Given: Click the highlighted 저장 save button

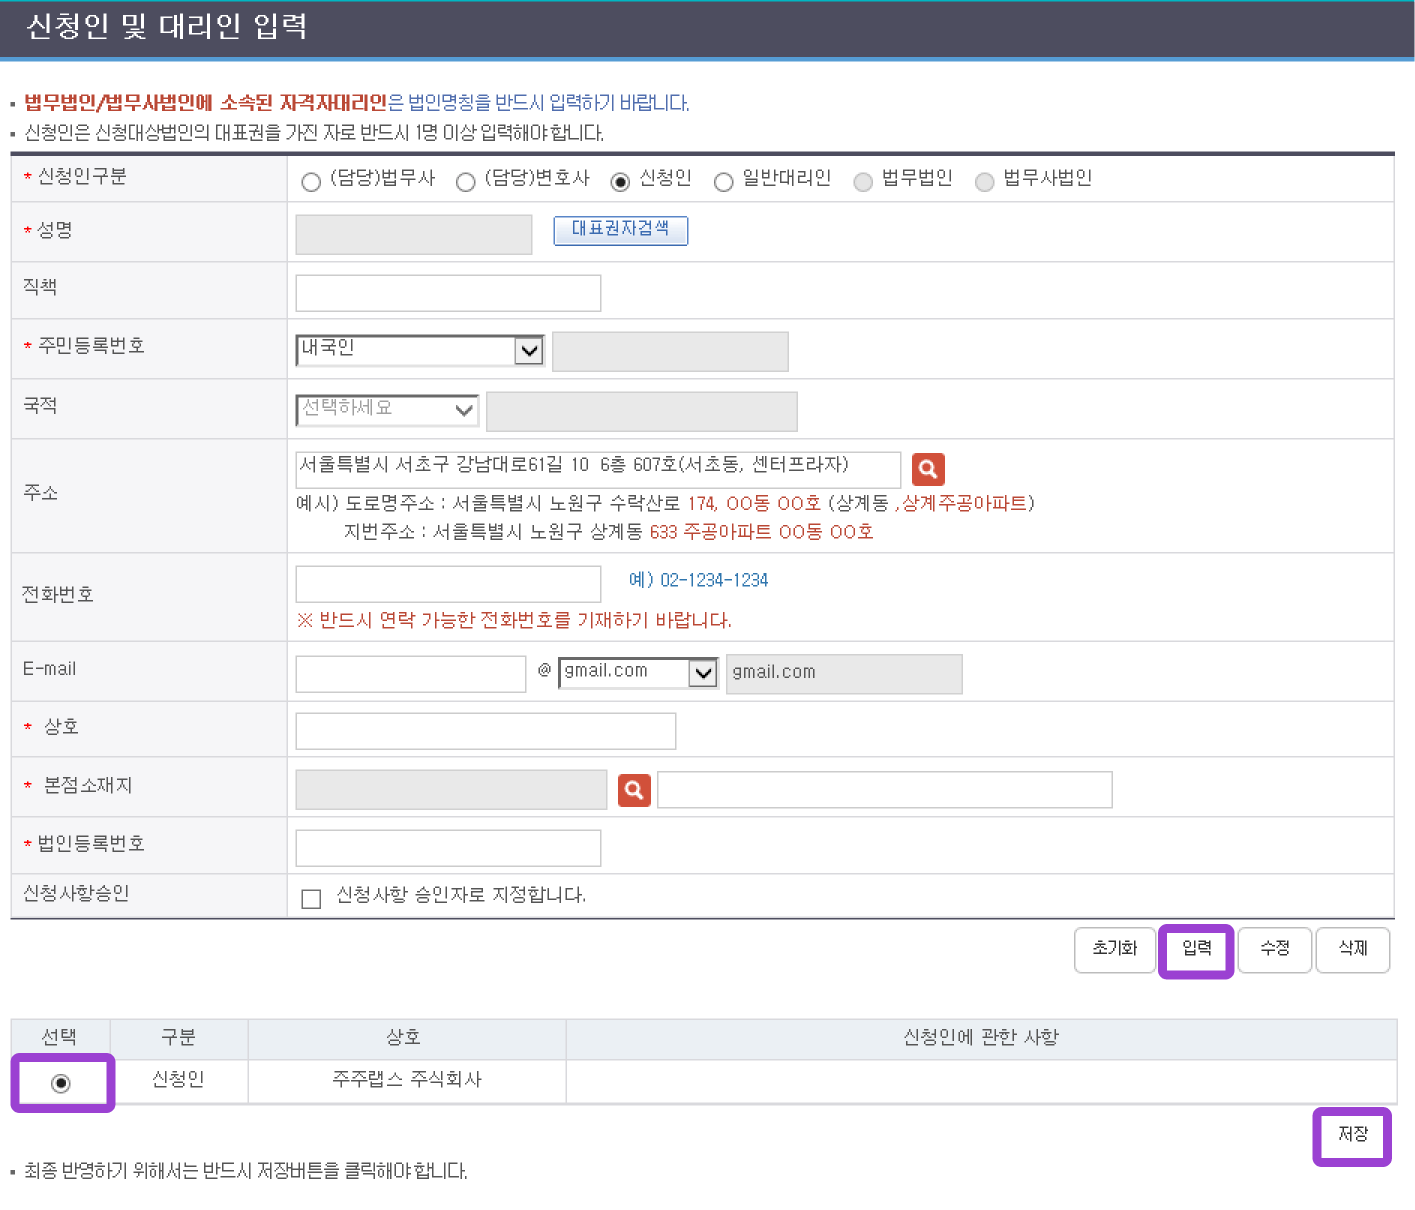Looking at the screenshot, I should click(x=1352, y=1135).
